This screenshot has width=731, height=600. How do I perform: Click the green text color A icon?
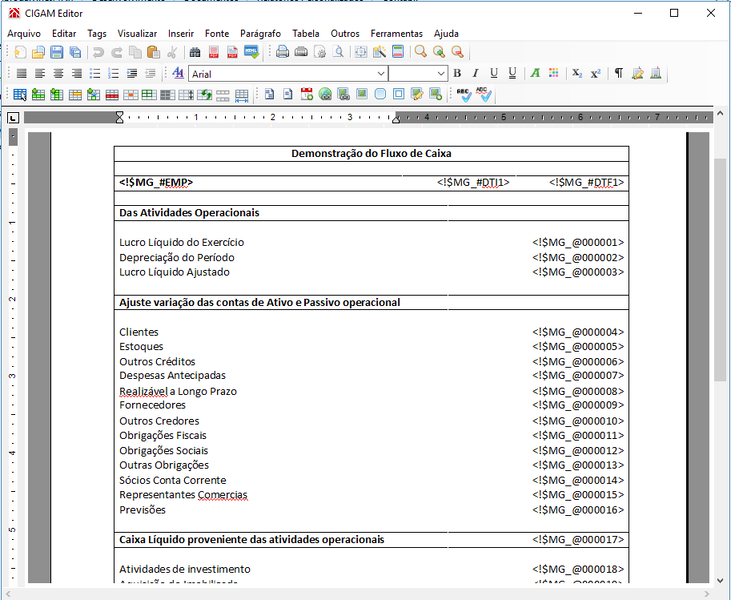click(535, 73)
